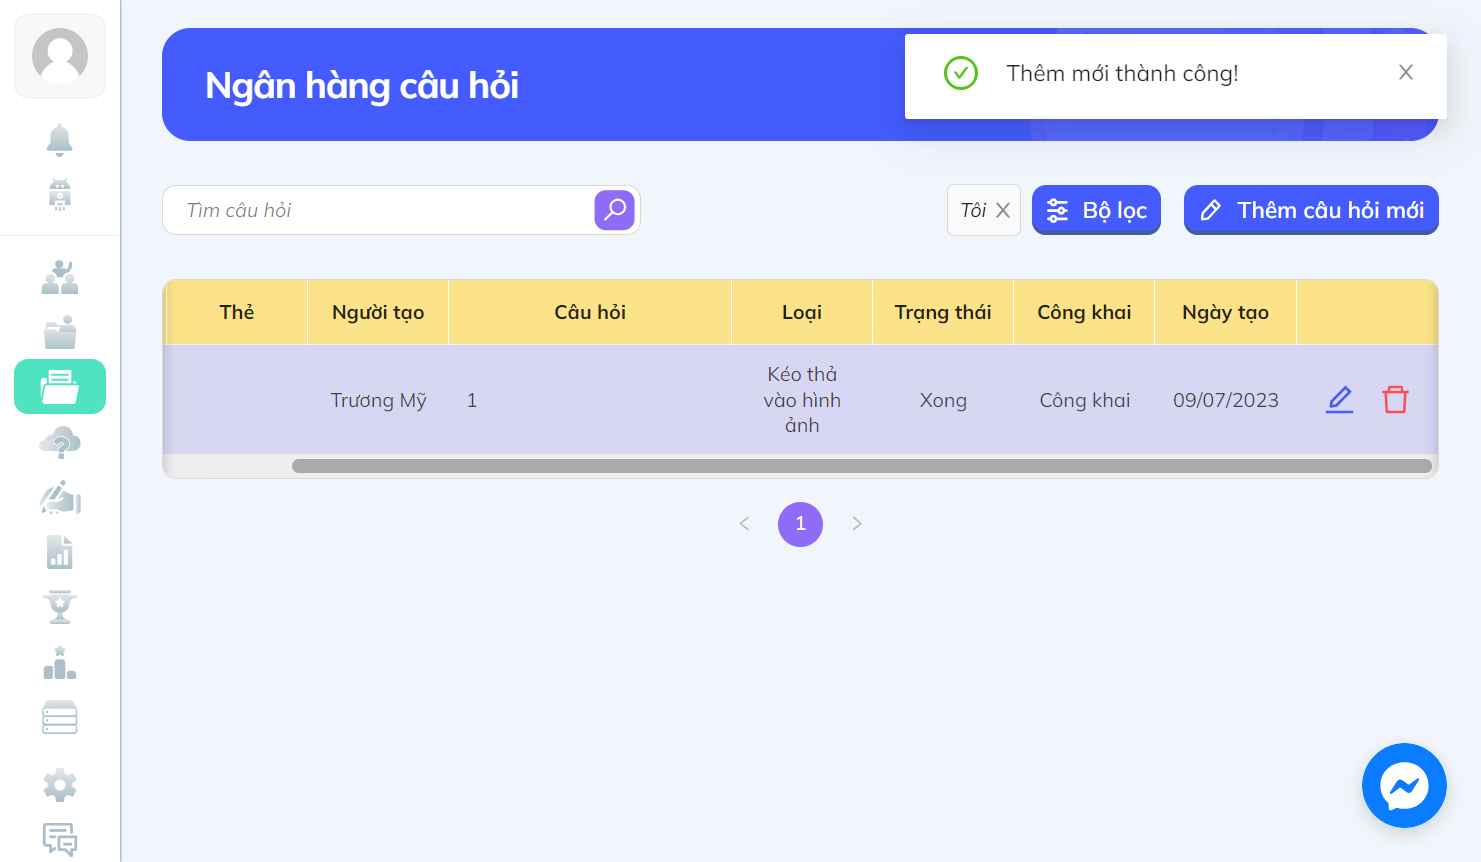Go to next page arrow
The height and width of the screenshot is (862, 1481).
pos(857,524)
